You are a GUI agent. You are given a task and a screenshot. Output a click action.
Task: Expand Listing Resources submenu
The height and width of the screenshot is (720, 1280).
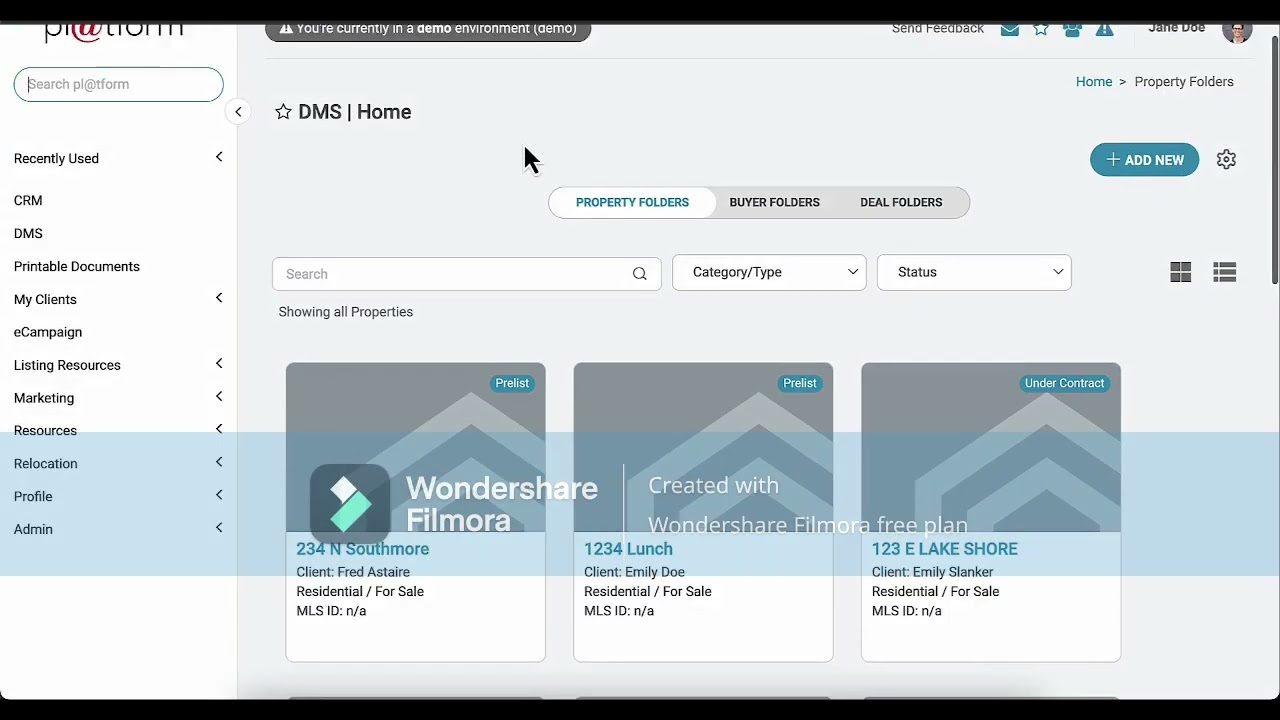click(x=219, y=364)
